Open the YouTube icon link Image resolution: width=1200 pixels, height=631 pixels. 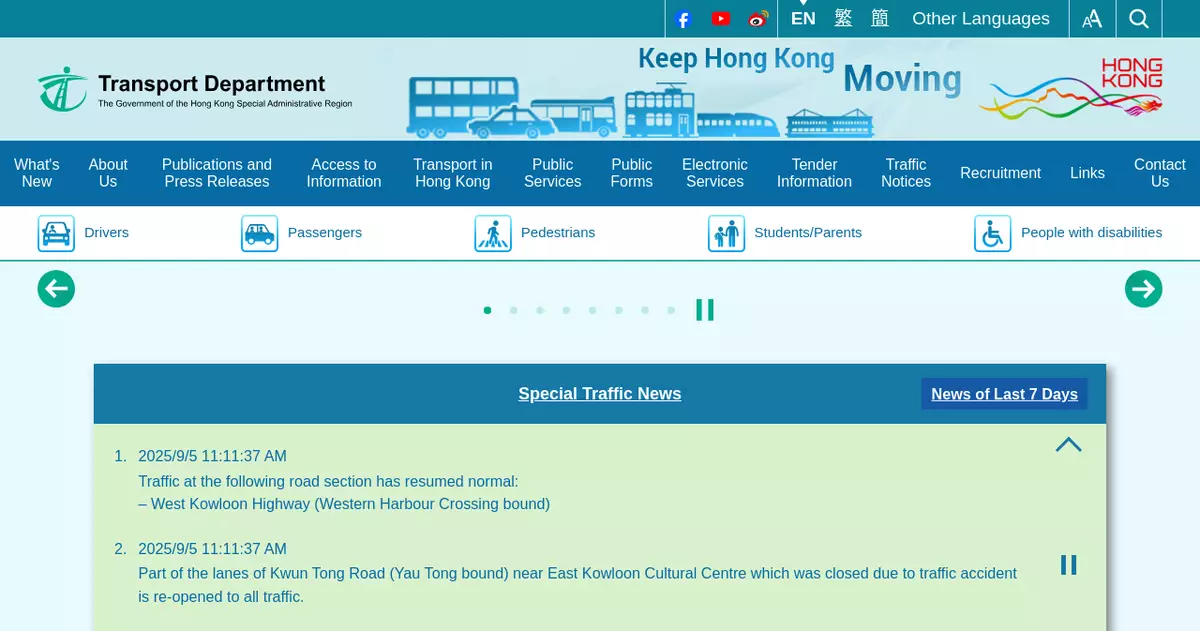721,19
